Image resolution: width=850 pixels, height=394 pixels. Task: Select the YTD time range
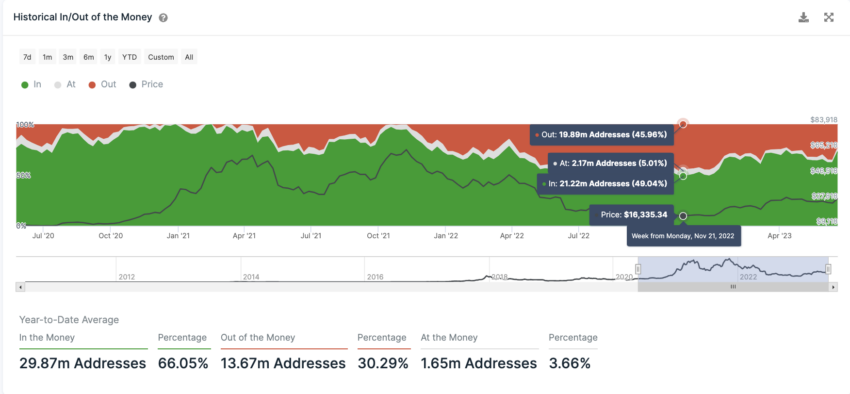(130, 57)
